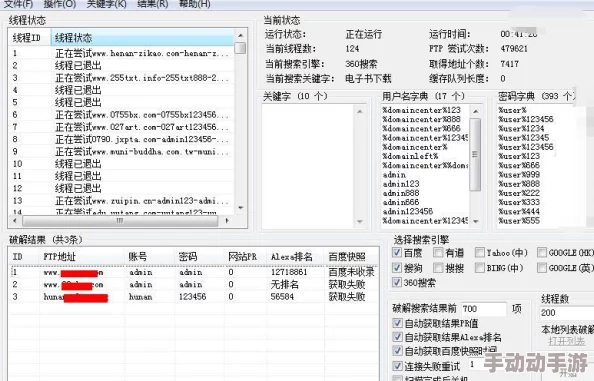Open the 文件(F) menu
The image size is (594, 381).
18,4
